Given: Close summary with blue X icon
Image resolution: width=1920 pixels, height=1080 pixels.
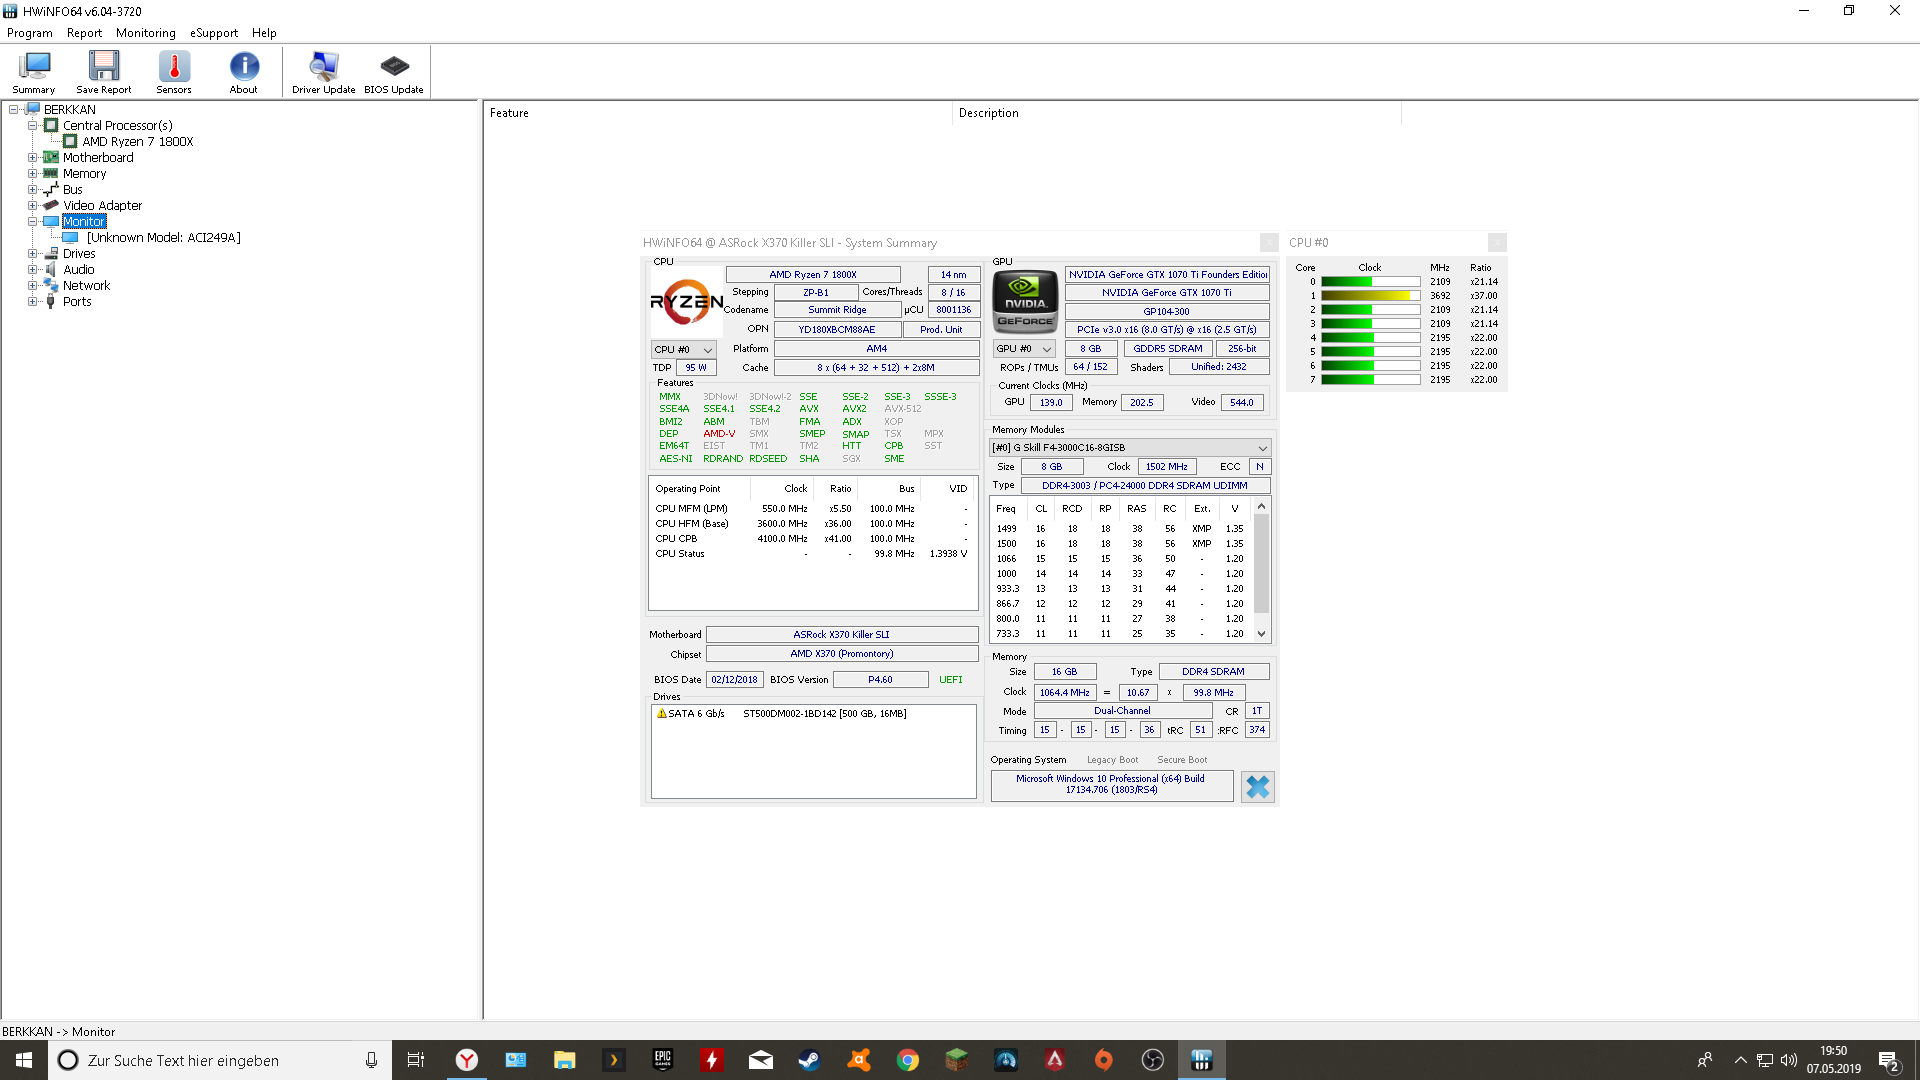Looking at the screenshot, I should (1257, 787).
